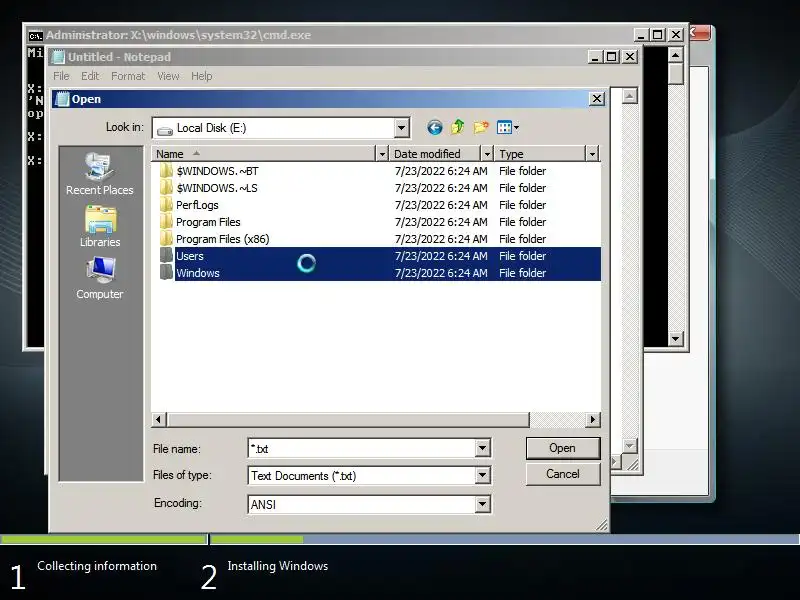
Task: Click the Users folder icon
Action: tap(166, 256)
